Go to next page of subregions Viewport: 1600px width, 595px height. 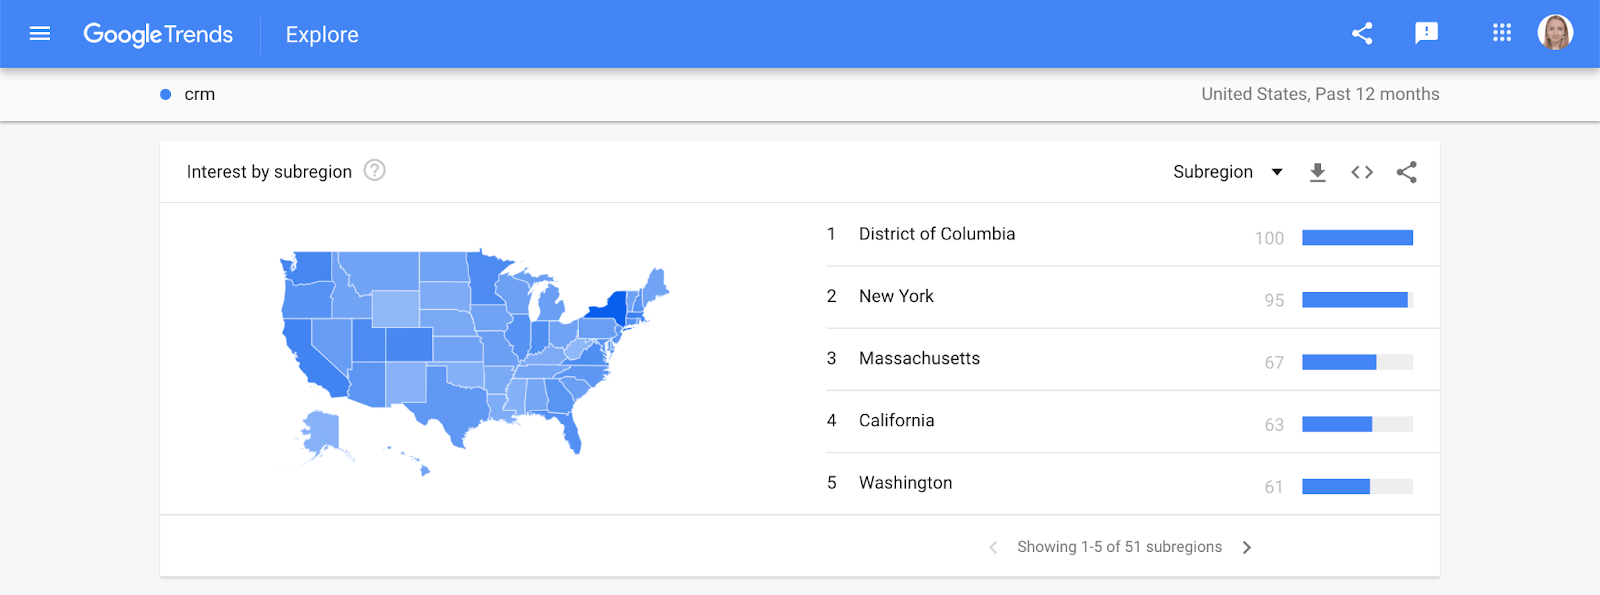[1247, 547]
